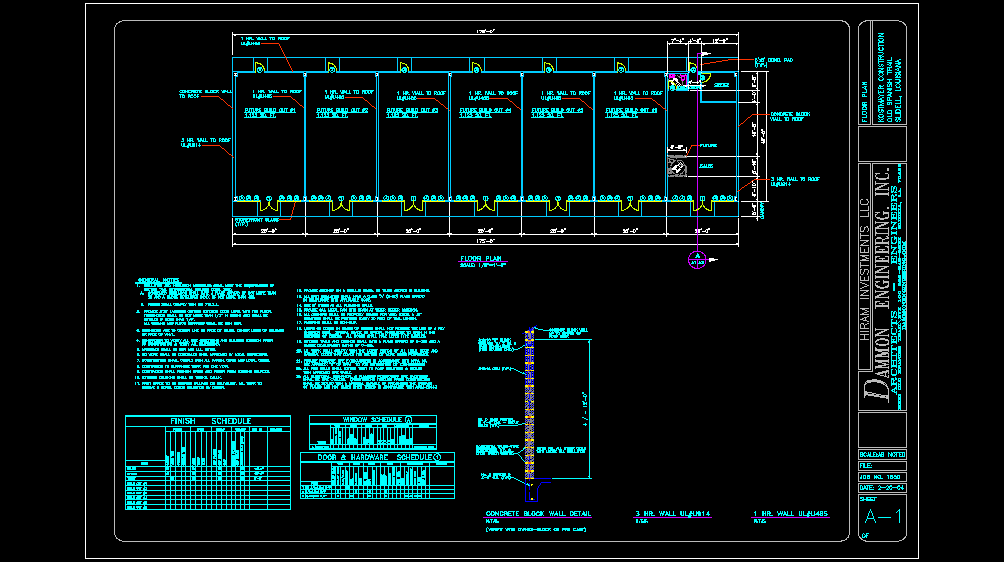Image resolution: width=1004 pixels, height=562 pixels.
Task: Select the storefront door symbol of first unit
Action: (270, 208)
